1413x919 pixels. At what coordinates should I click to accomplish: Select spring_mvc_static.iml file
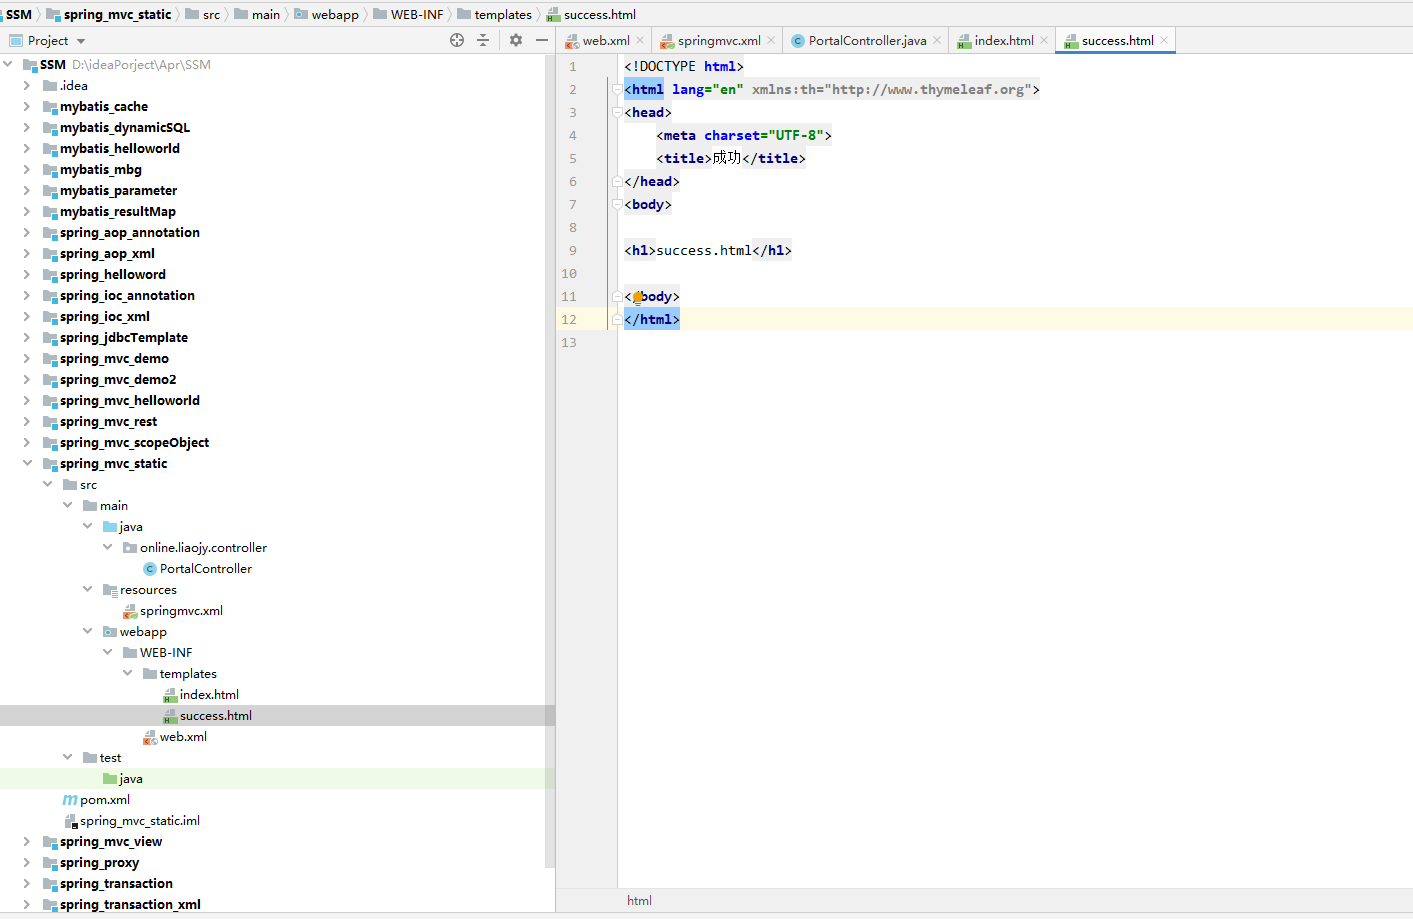(140, 820)
